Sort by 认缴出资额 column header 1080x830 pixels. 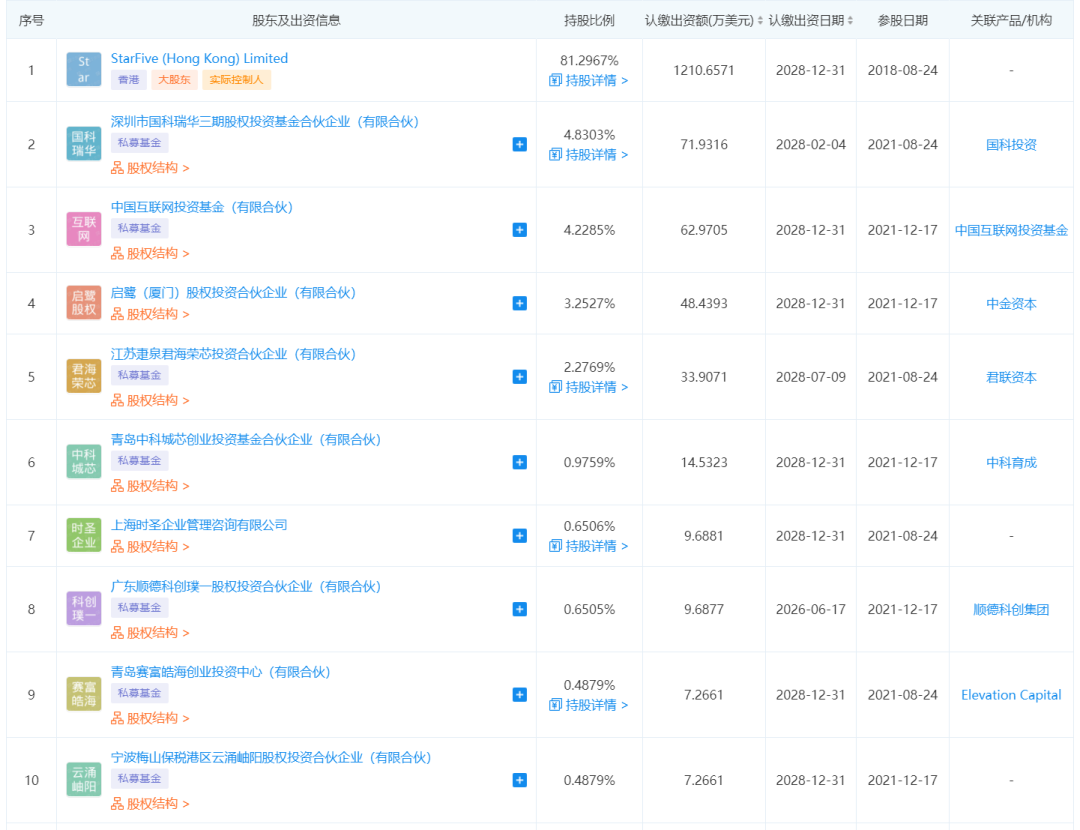coord(703,20)
